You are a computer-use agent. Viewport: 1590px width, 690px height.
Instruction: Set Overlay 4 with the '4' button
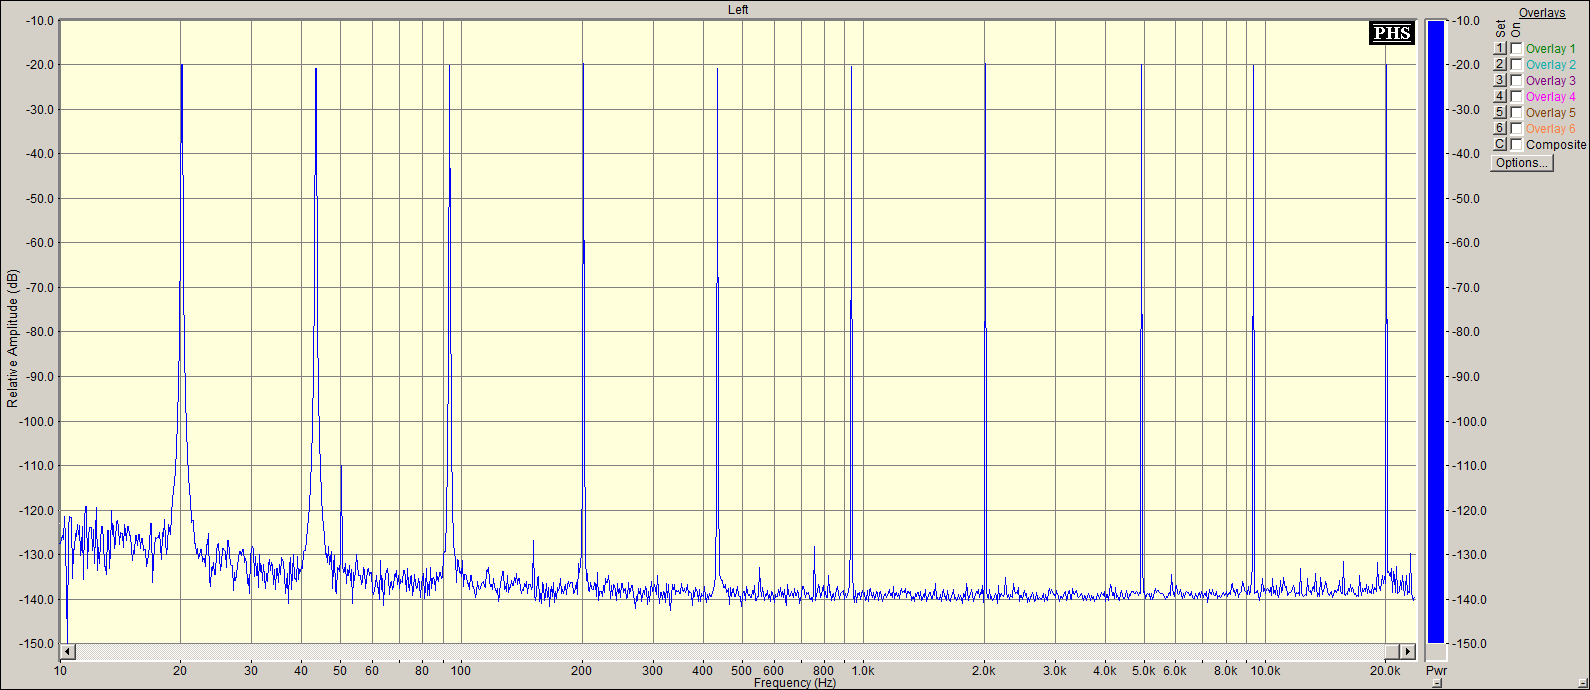coord(1499,96)
